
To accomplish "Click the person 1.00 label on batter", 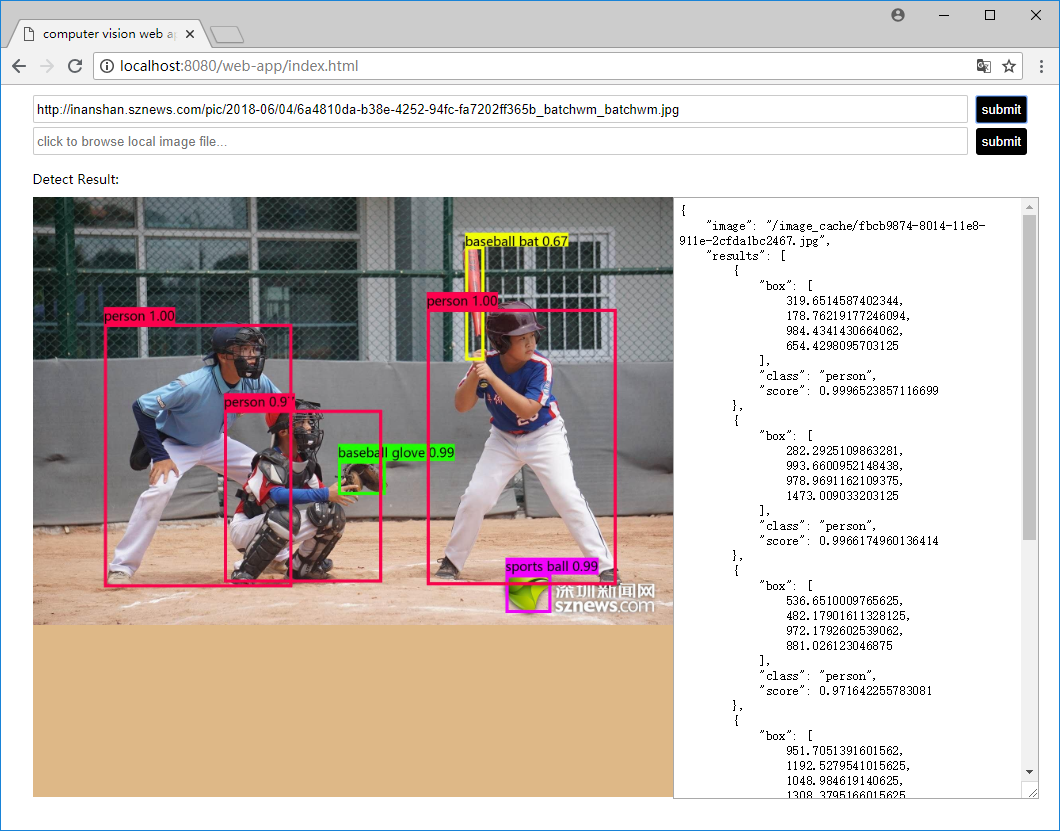I will click(462, 301).
